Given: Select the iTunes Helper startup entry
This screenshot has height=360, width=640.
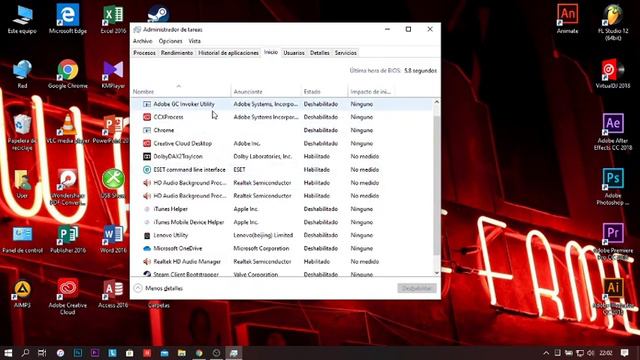Looking at the screenshot, I should 282,209.
